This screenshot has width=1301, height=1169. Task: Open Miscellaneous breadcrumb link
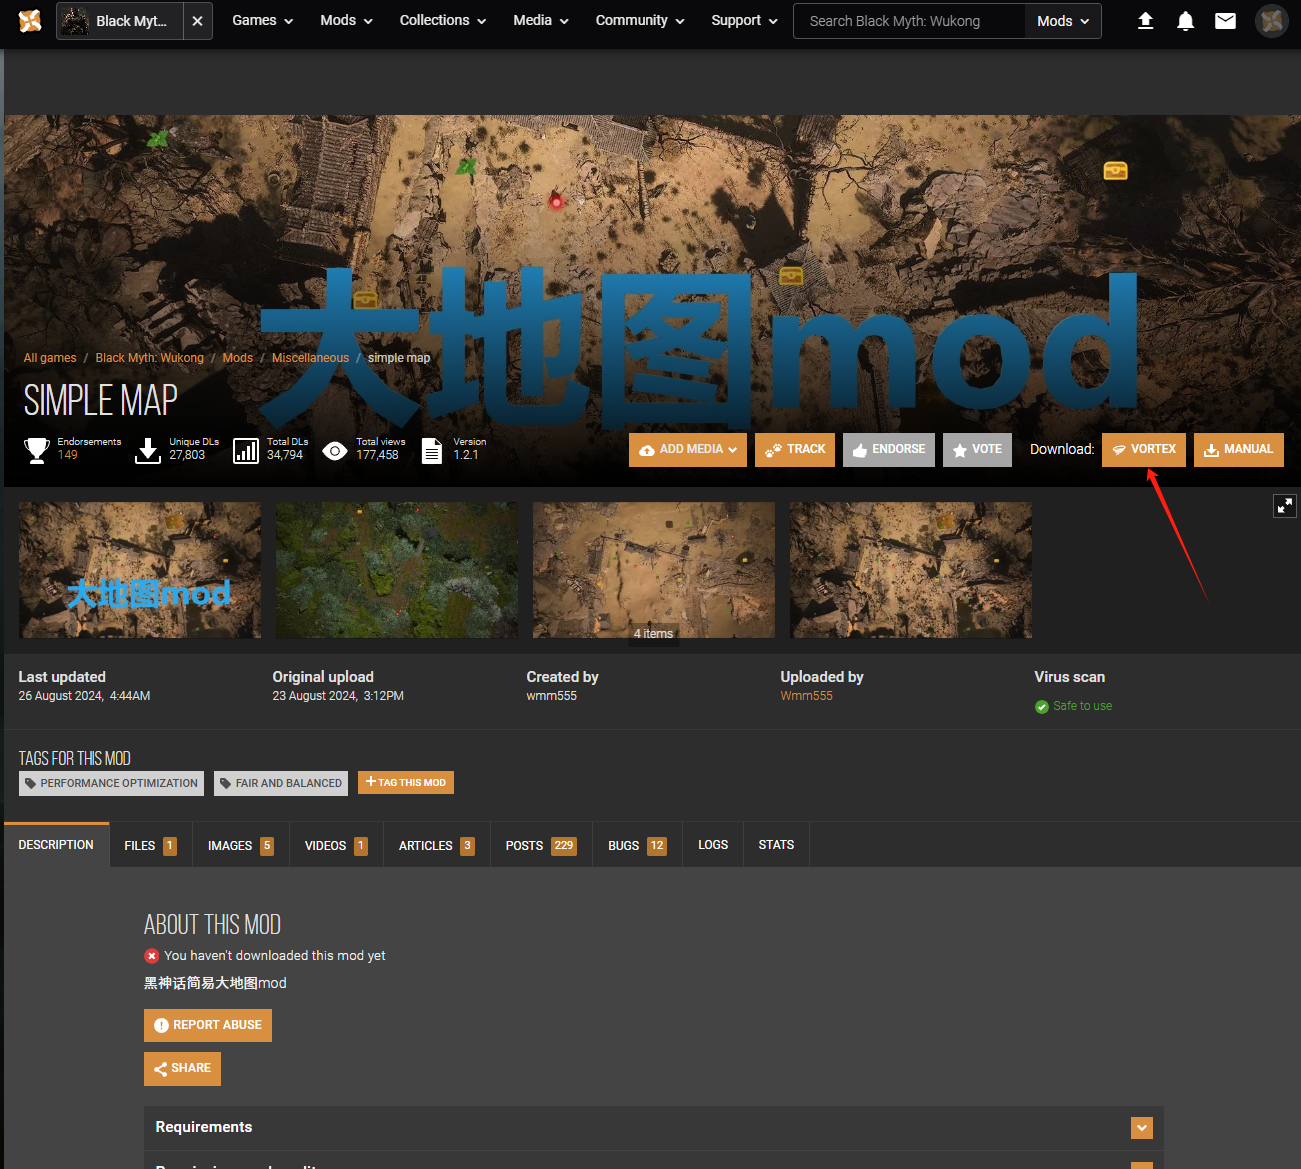[x=310, y=358]
